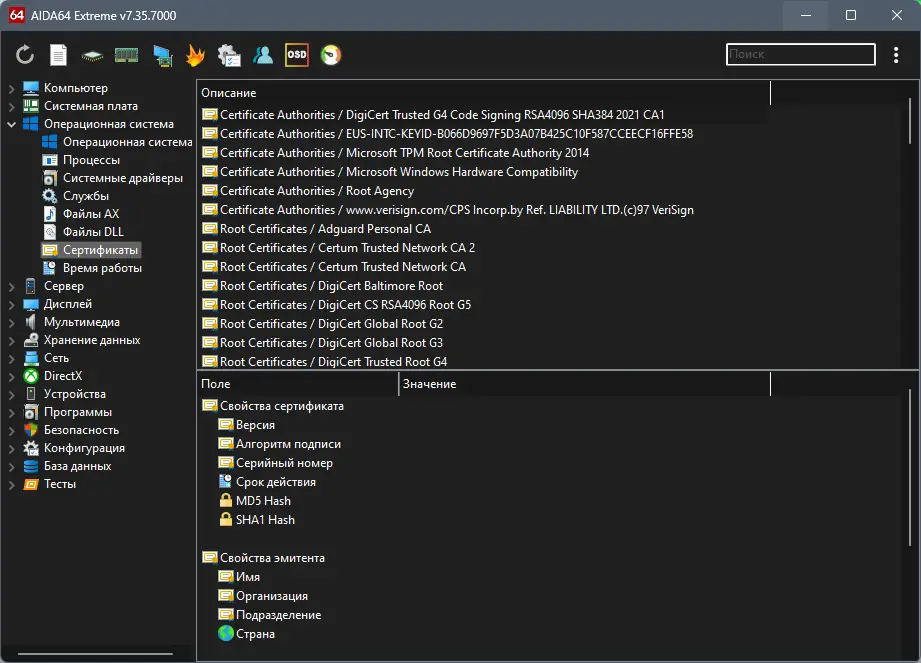Screen dimensions: 921x663
Task: Click the memory RAM module icon
Action: tap(126, 55)
